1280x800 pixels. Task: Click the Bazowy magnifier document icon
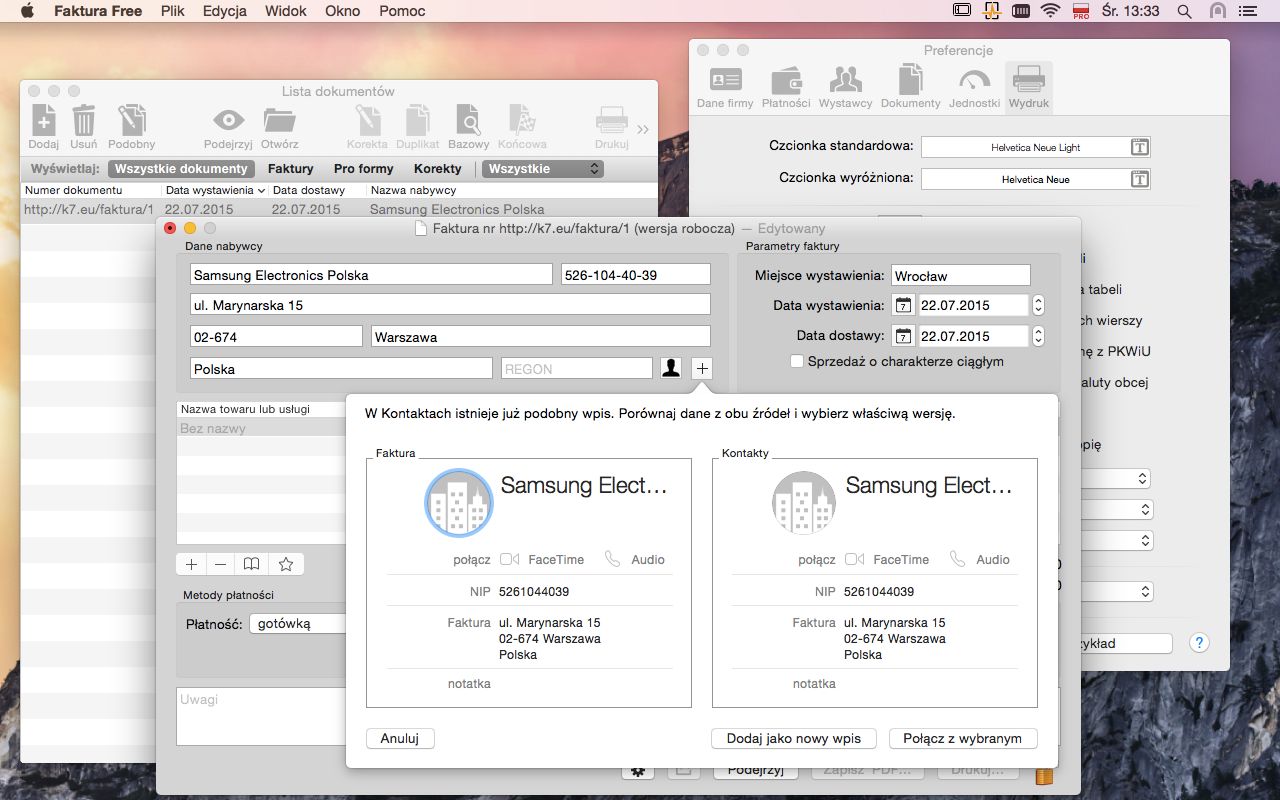point(468,121)
